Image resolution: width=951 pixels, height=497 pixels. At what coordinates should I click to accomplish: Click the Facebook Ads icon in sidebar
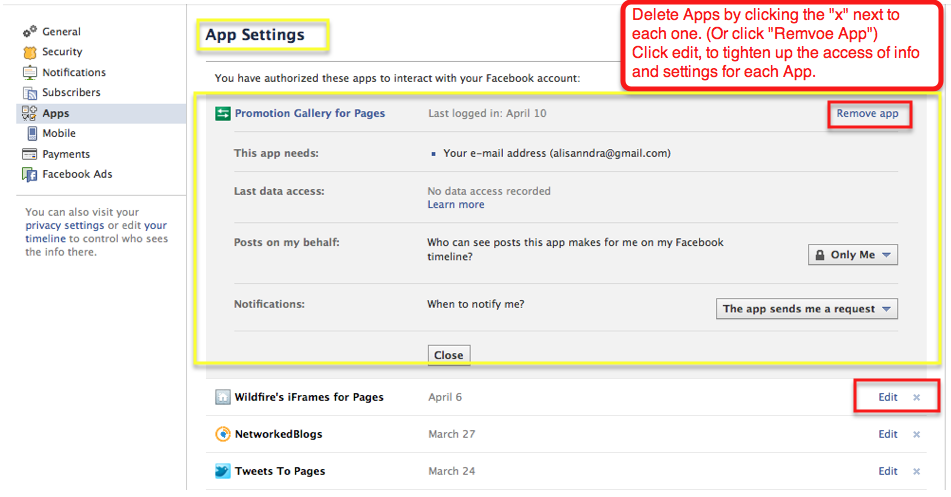29,175
